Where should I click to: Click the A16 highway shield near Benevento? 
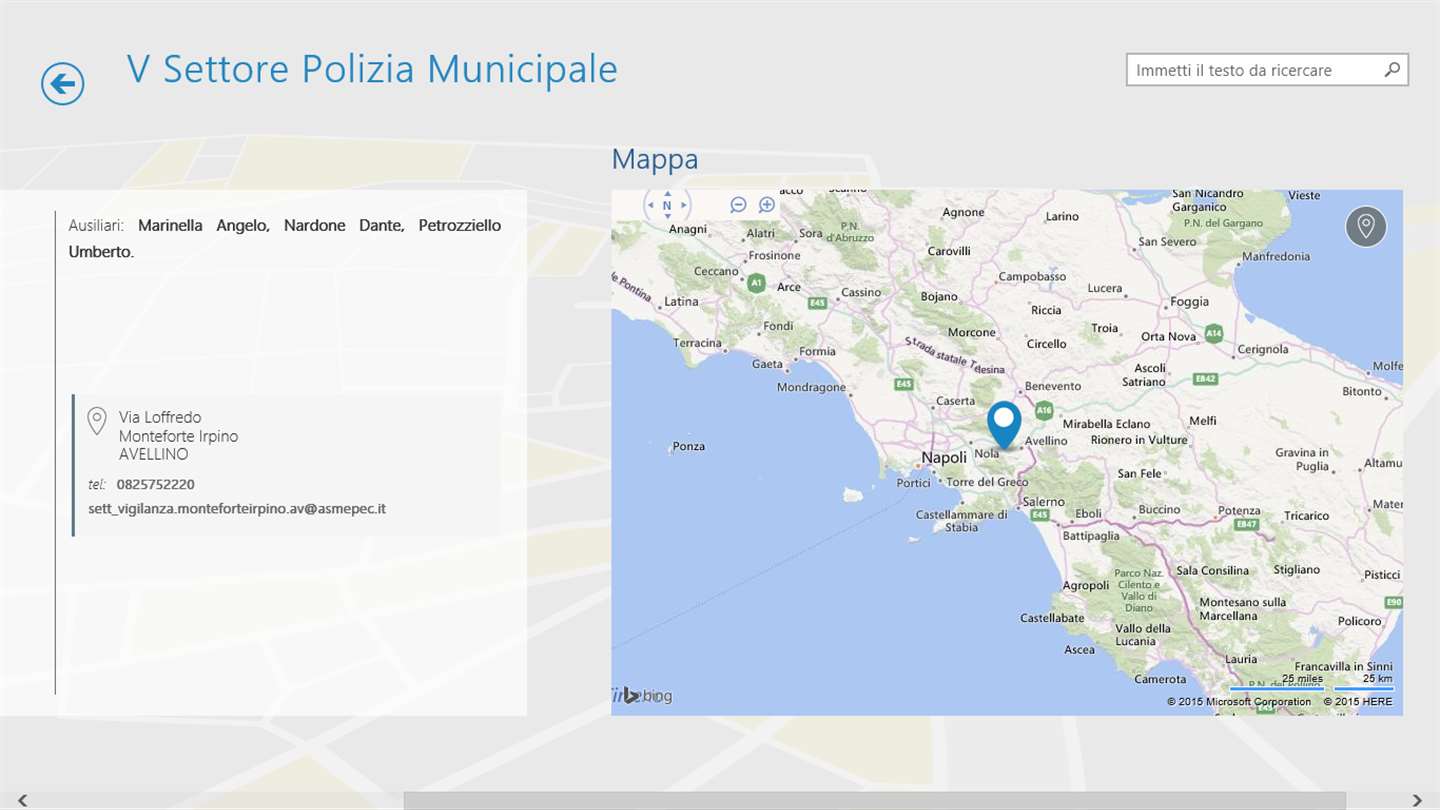[1044, 410]
